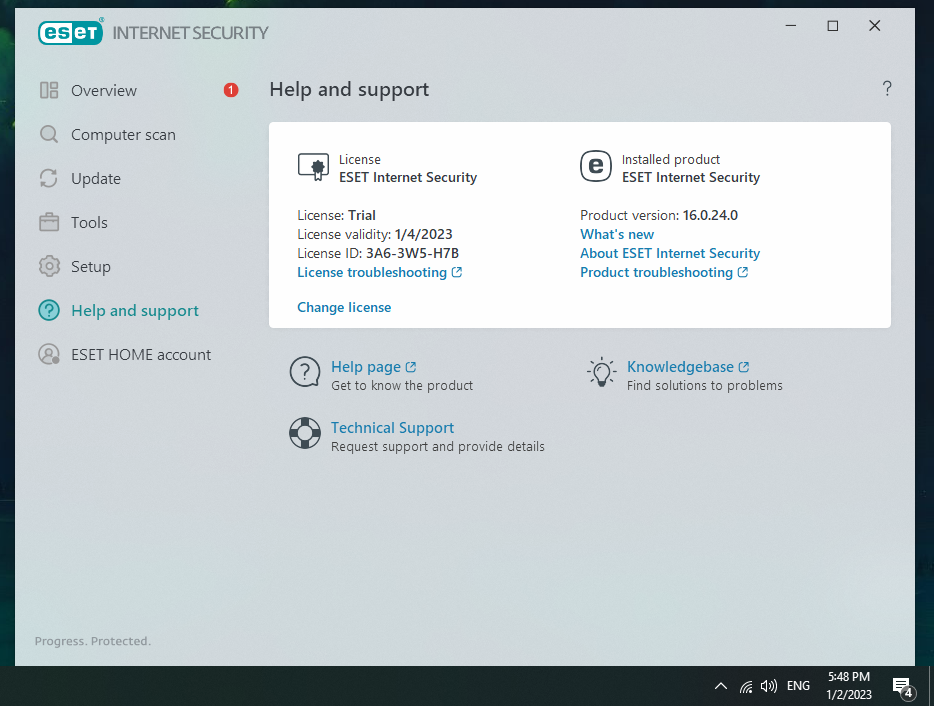The width and height of the screenshot is (934, 706).
Task: Click the external-link icon after Product troubleshooting
Action: pyautogui.click(x=743, y=272)
